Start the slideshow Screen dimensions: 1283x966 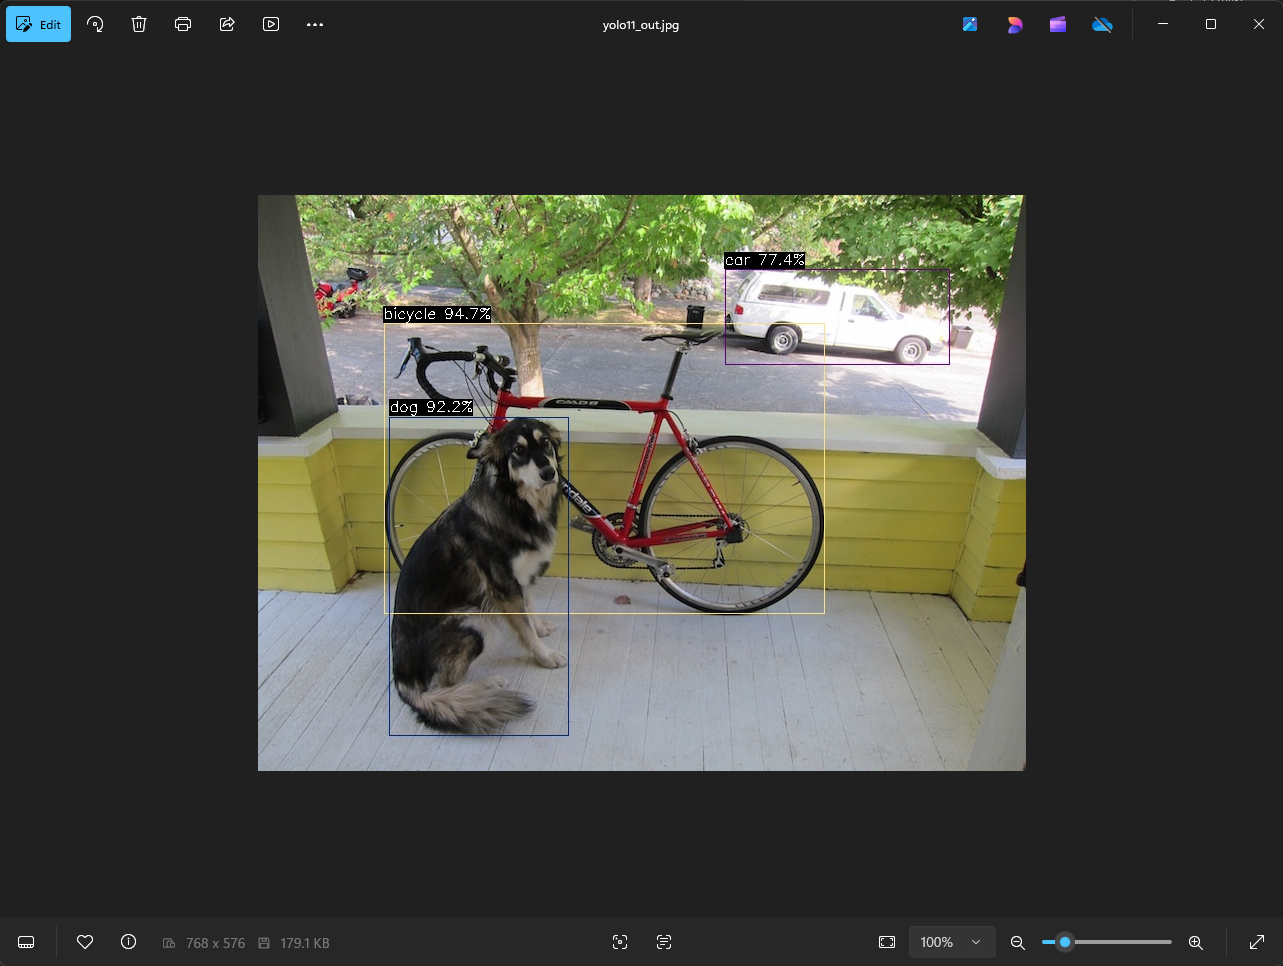[x=271, y=24]
